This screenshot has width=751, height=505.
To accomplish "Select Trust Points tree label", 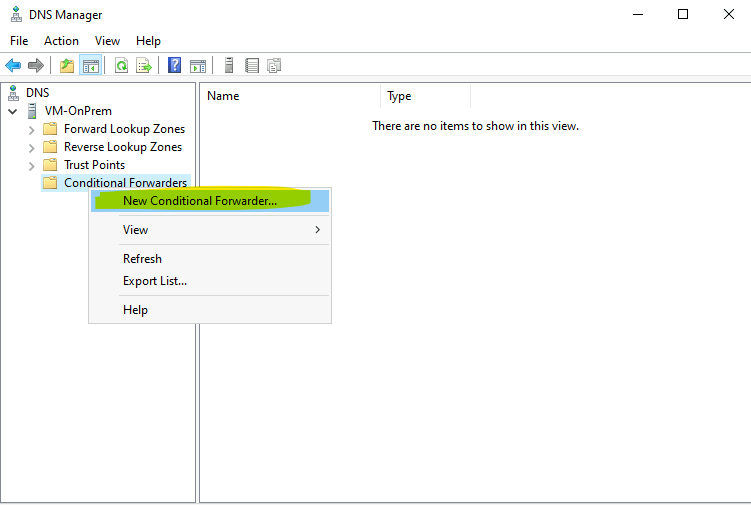I will pos(94,165).
